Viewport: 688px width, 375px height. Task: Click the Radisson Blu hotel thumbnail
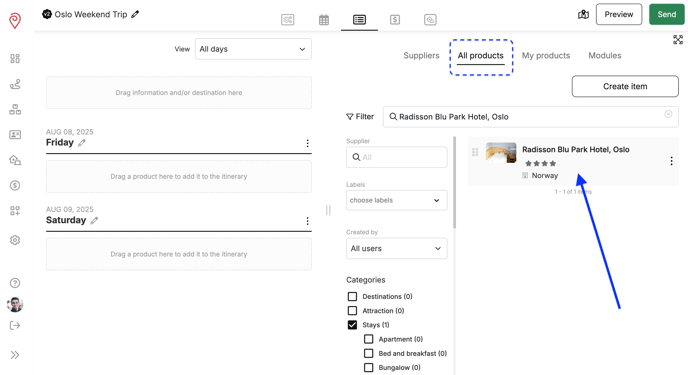coord(501,153)
